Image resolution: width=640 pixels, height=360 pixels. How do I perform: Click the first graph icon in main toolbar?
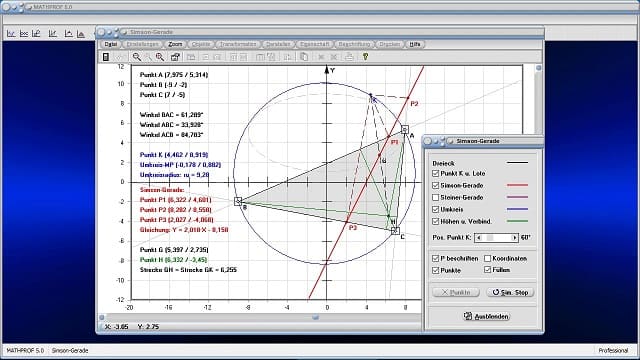click(x=11, y=33)
